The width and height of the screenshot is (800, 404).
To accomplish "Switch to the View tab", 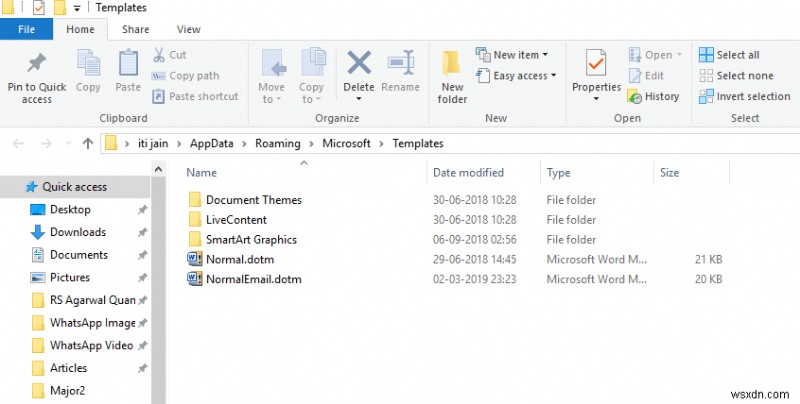I will [x=187, y=30].
